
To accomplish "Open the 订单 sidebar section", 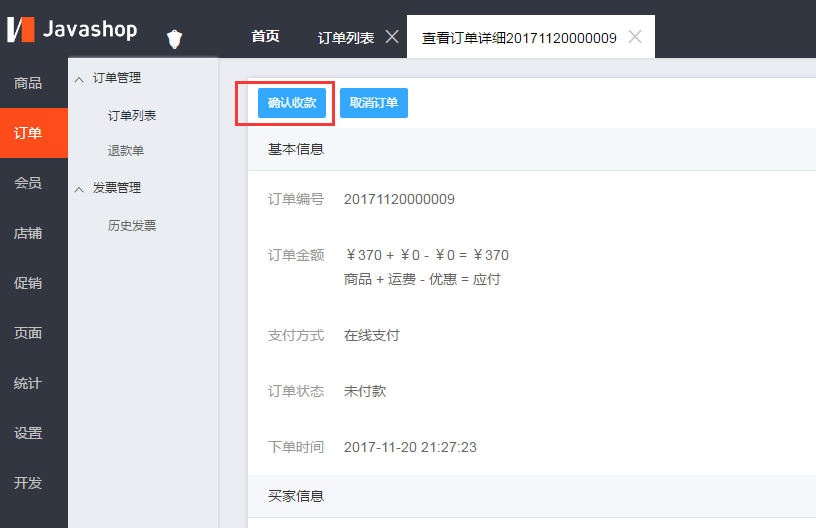I will click(x=34, y=133).
